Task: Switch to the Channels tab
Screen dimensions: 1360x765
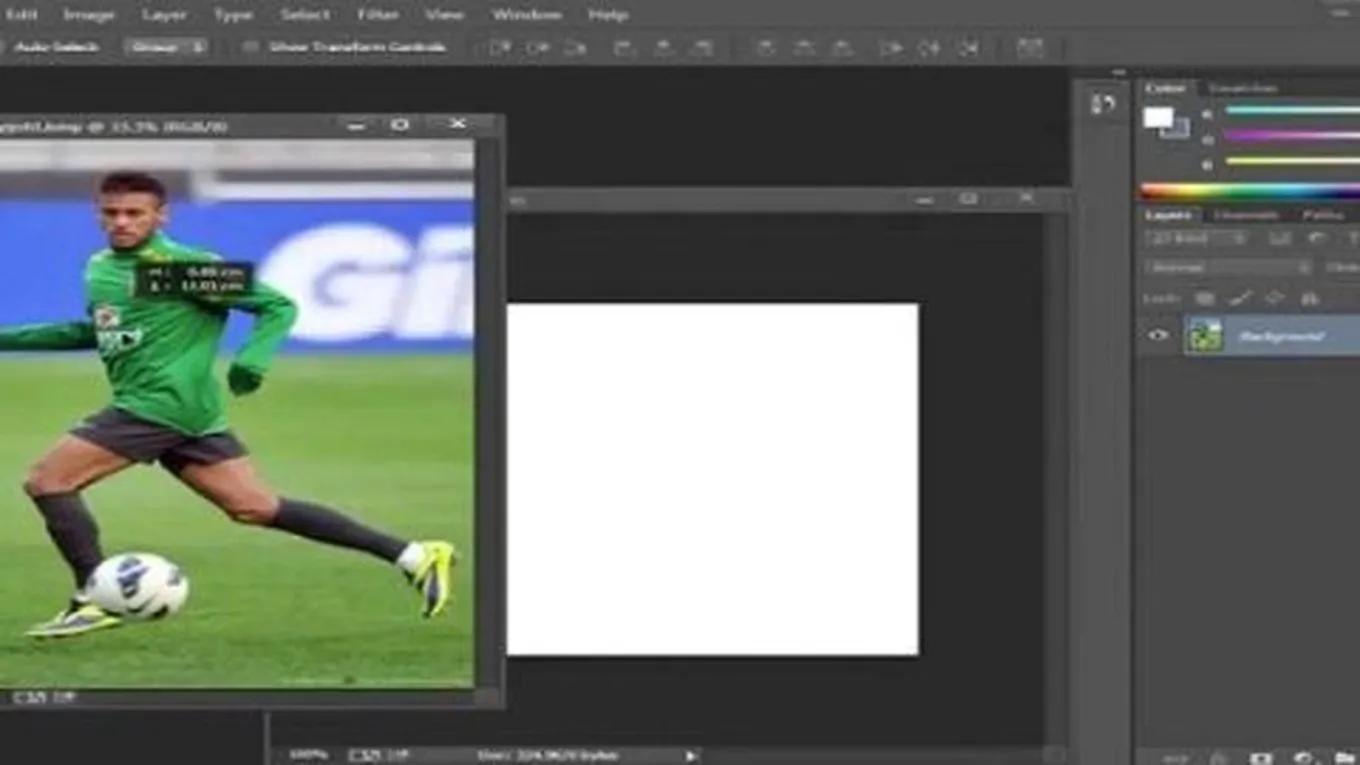Action: click(1245, 215)
